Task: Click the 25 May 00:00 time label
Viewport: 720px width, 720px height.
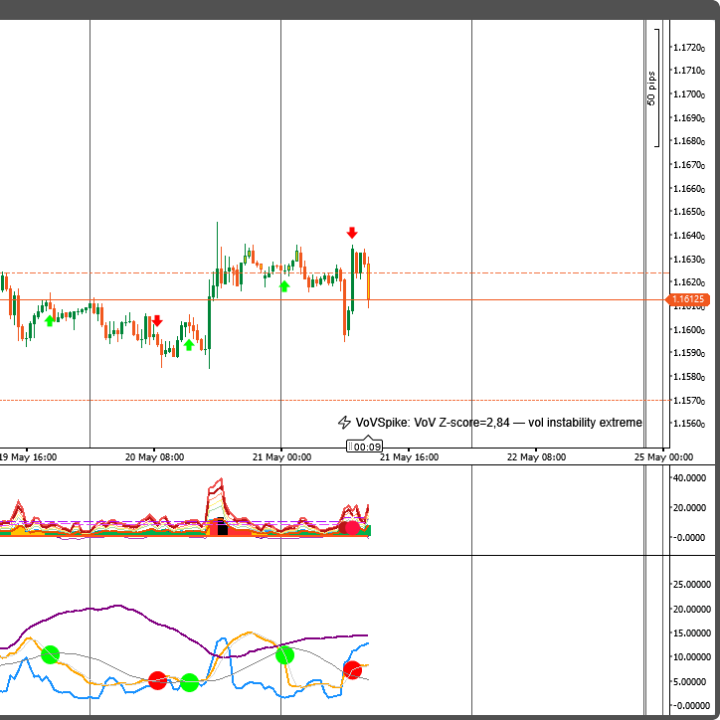Action: point(664,457)
